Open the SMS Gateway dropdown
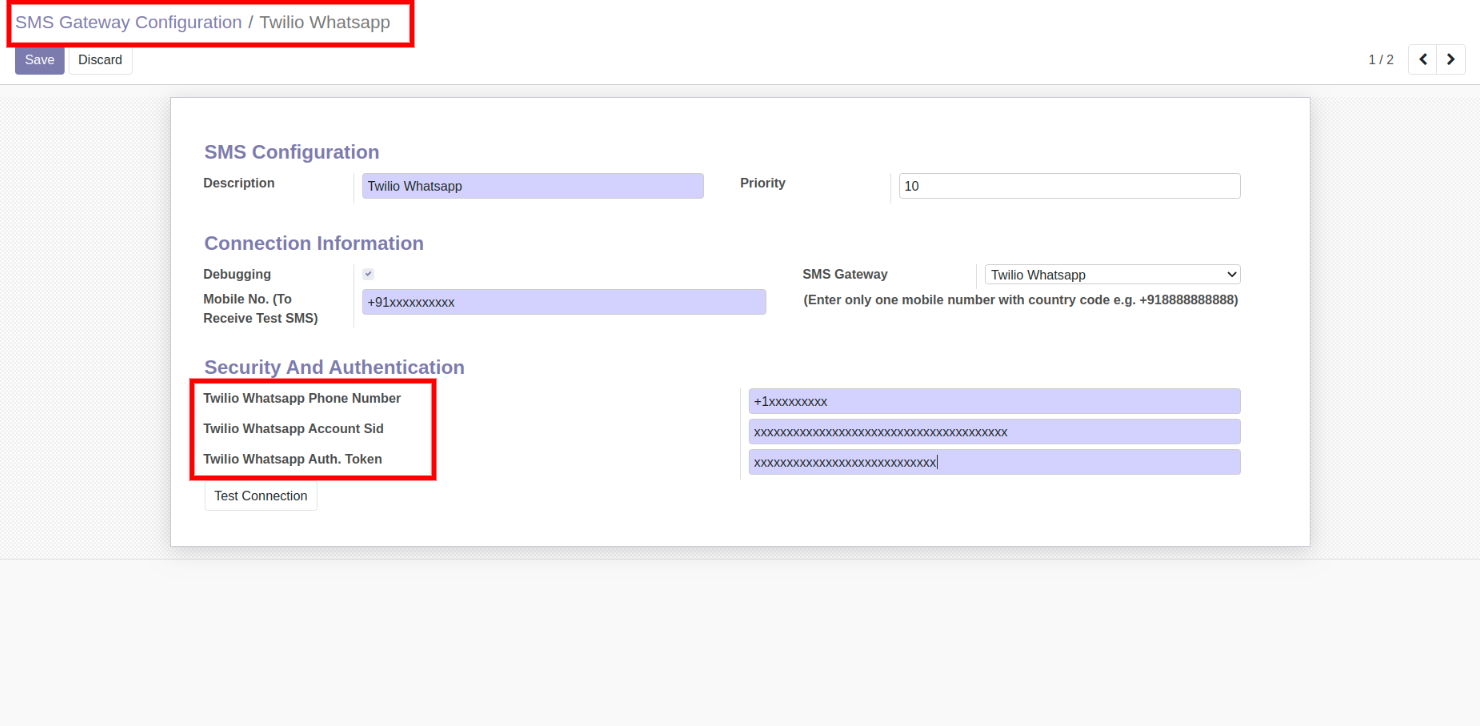Screen dimensions: 1480x726 click(x=1112, y=275)
